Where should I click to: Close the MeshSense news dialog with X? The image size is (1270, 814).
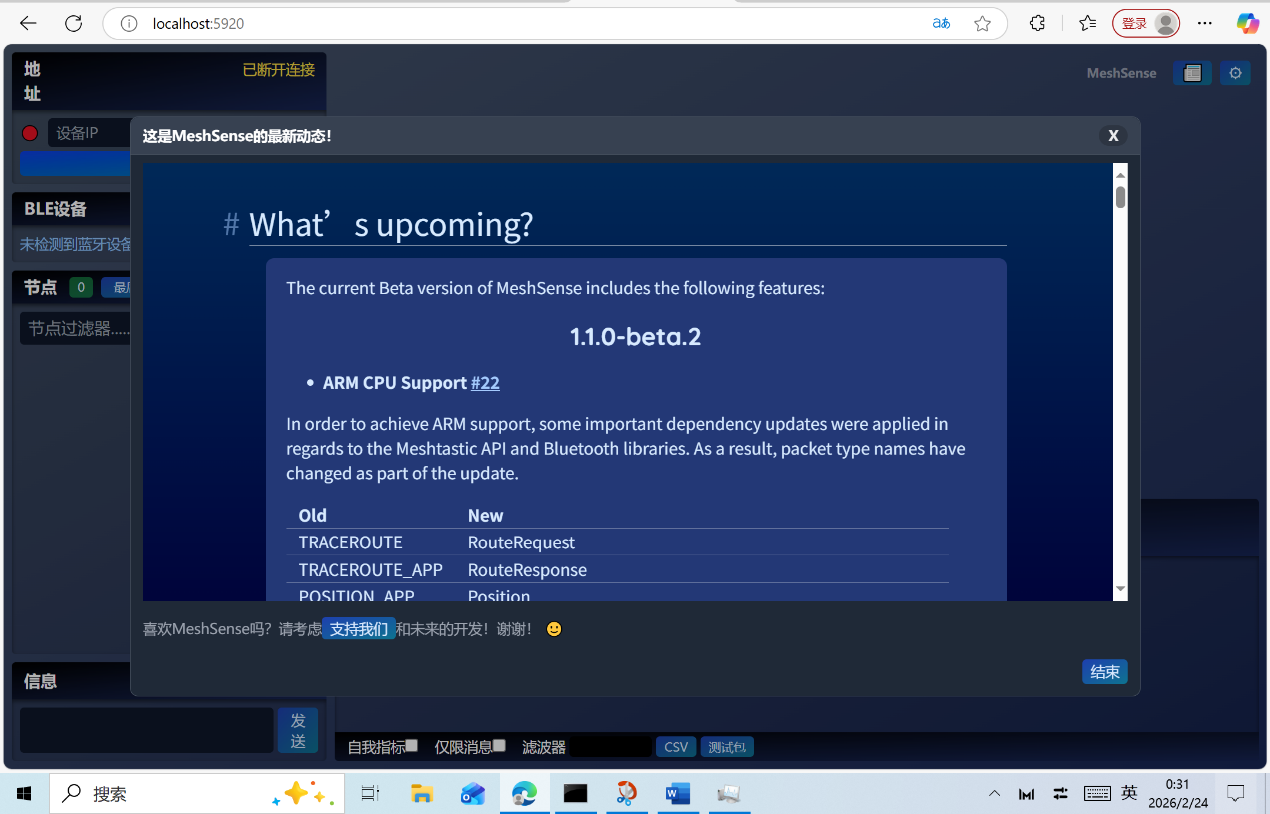[1113, 136]
